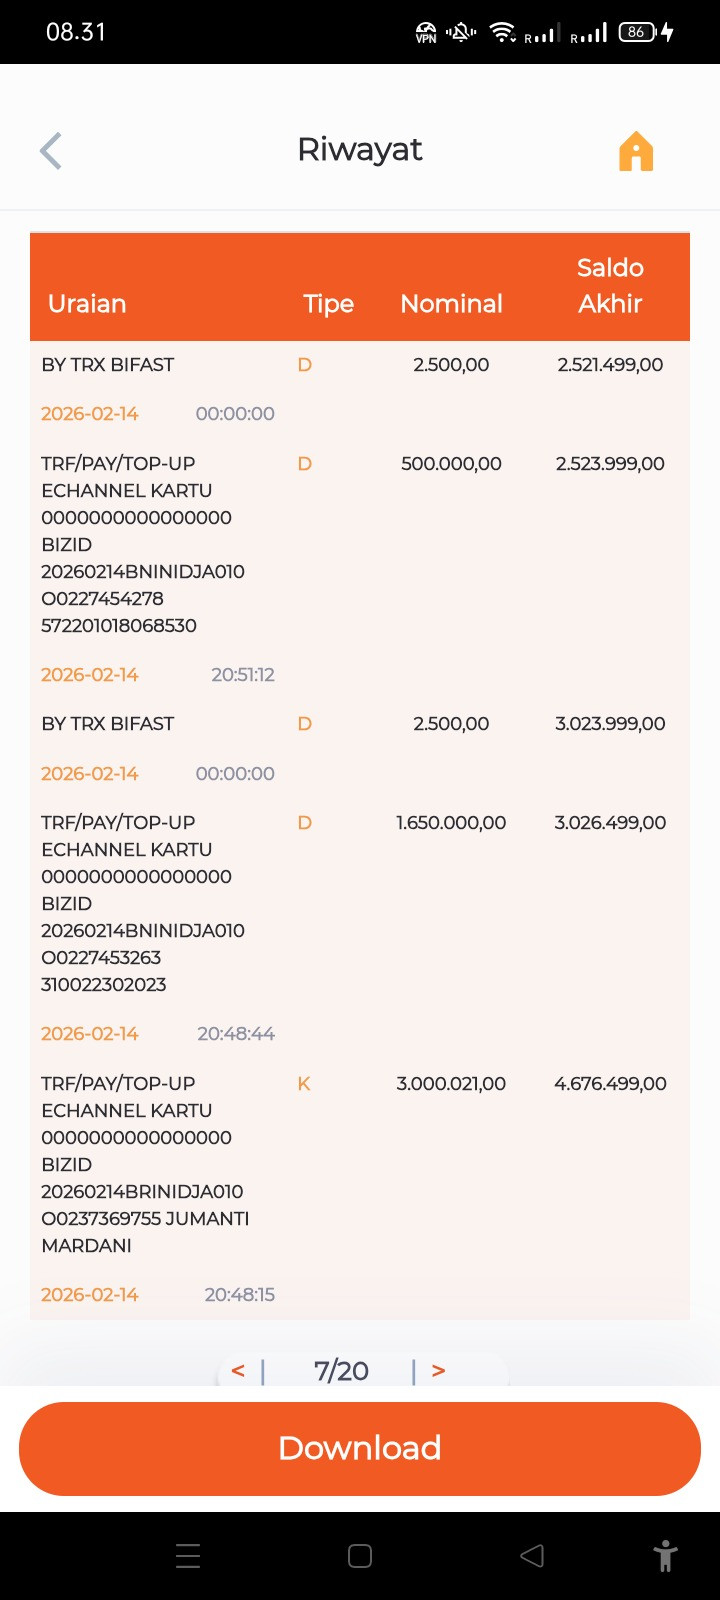Select the Uraian column header

pos(87,304)
